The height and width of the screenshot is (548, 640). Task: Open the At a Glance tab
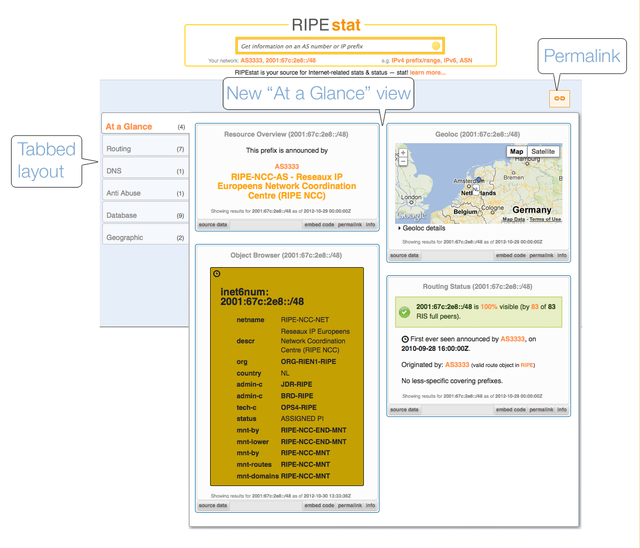click(145, 126)
